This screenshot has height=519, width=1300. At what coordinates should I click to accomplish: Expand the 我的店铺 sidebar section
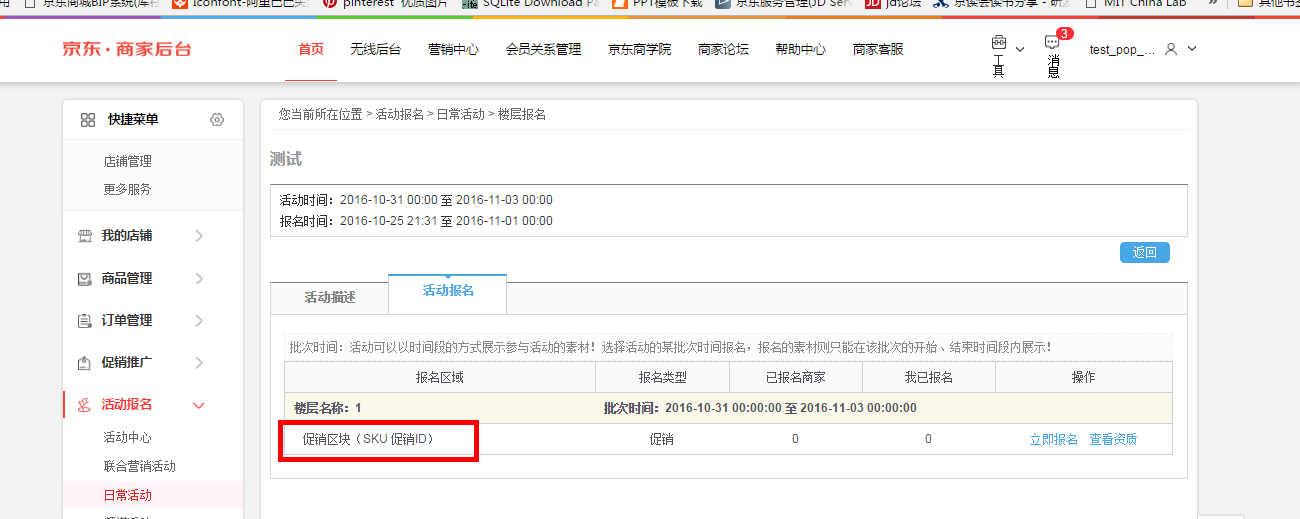tap(199, 236)
